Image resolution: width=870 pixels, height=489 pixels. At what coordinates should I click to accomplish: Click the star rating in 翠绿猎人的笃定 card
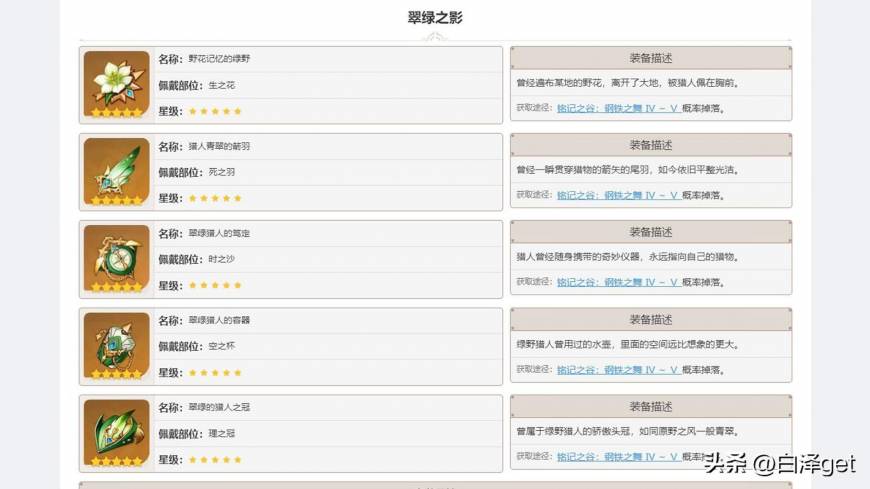coord(215,285)
